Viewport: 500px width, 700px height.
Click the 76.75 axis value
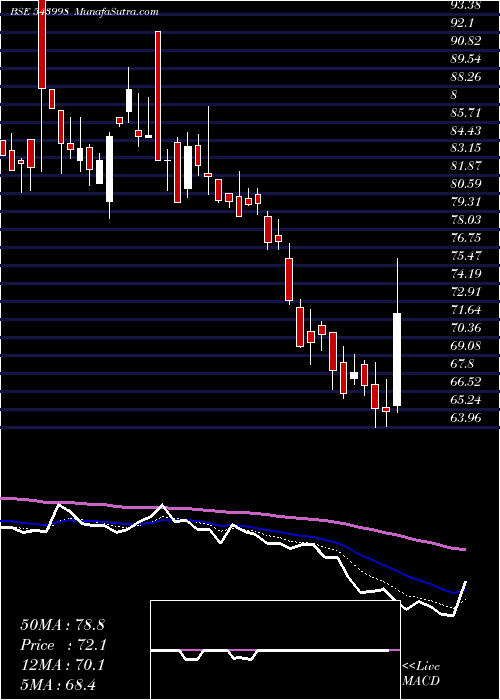[467, 238]
